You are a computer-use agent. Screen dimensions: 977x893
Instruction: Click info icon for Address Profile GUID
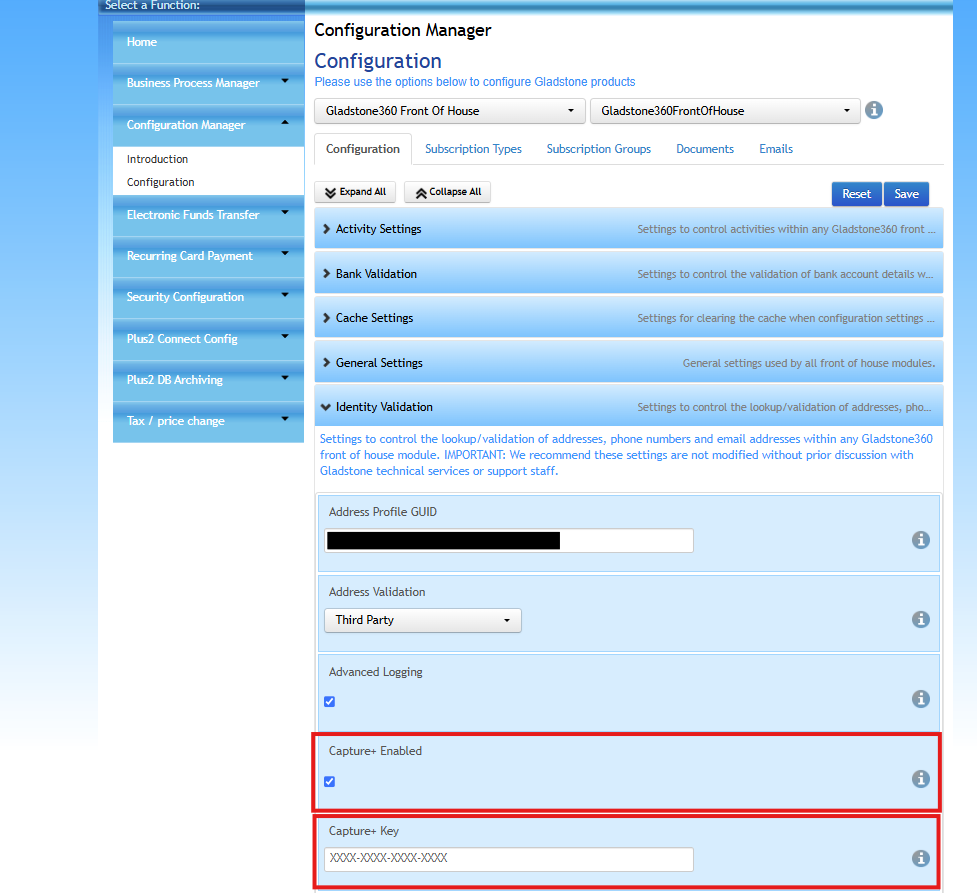[920, 540]
